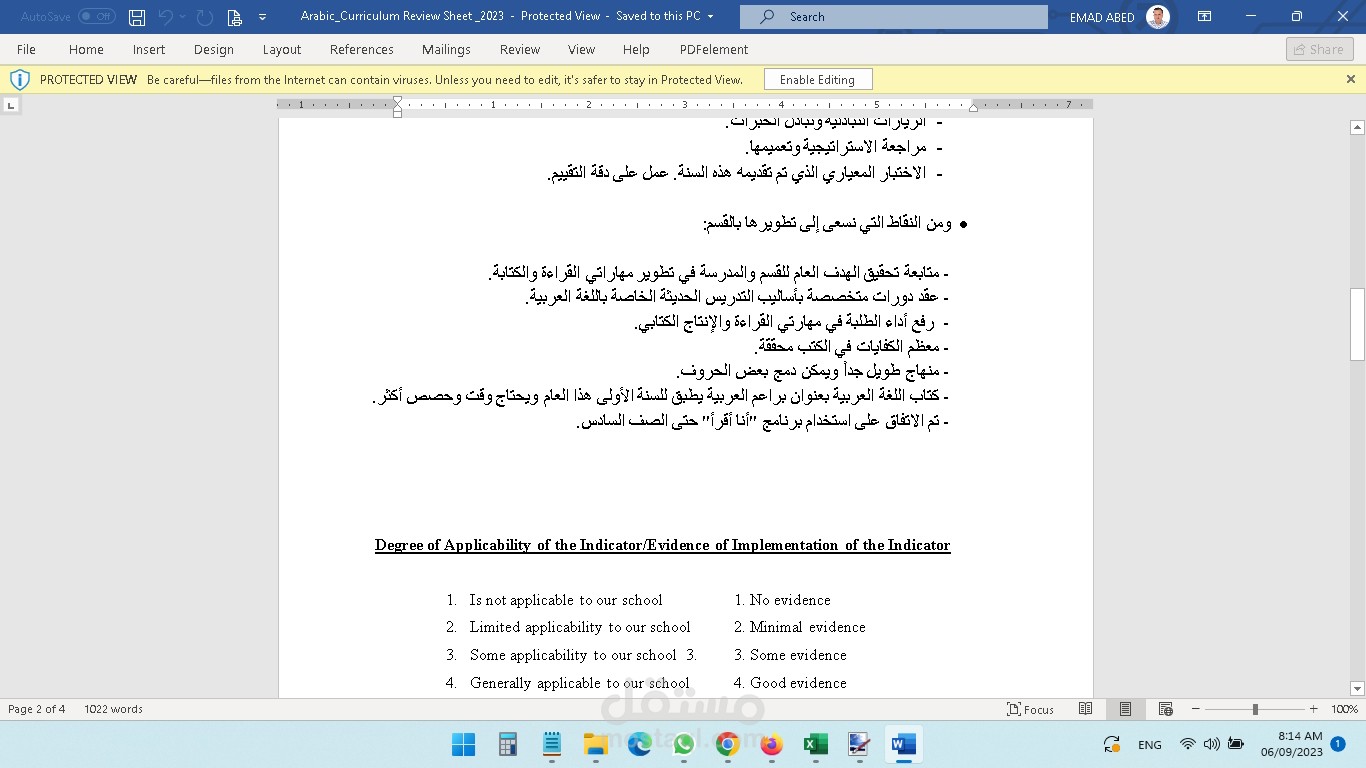Click the text "Limited applicability to our school"
The image size is (1366, 768).
click(580, 627)
